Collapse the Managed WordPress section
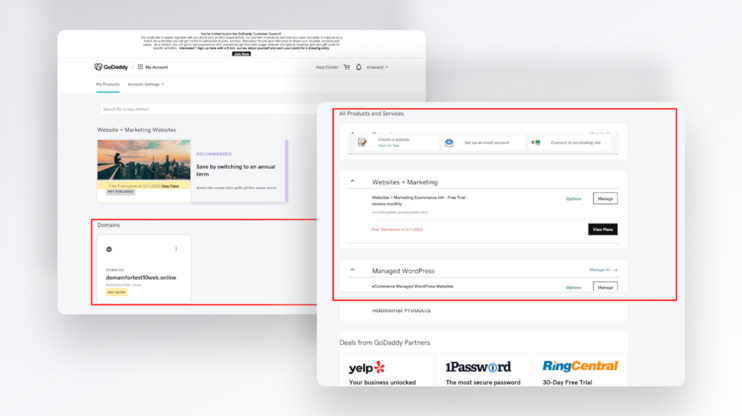Screen dimensions: 742x416 353,270
